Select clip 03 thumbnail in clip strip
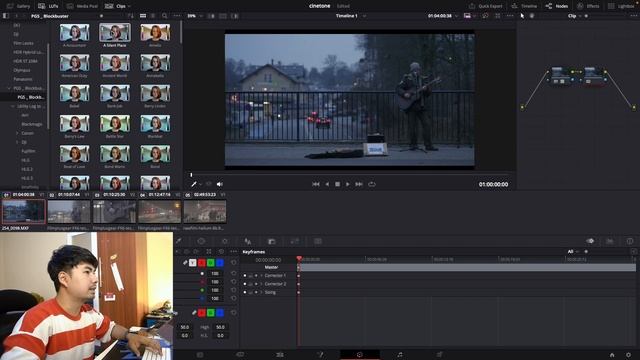 point(114,211)
